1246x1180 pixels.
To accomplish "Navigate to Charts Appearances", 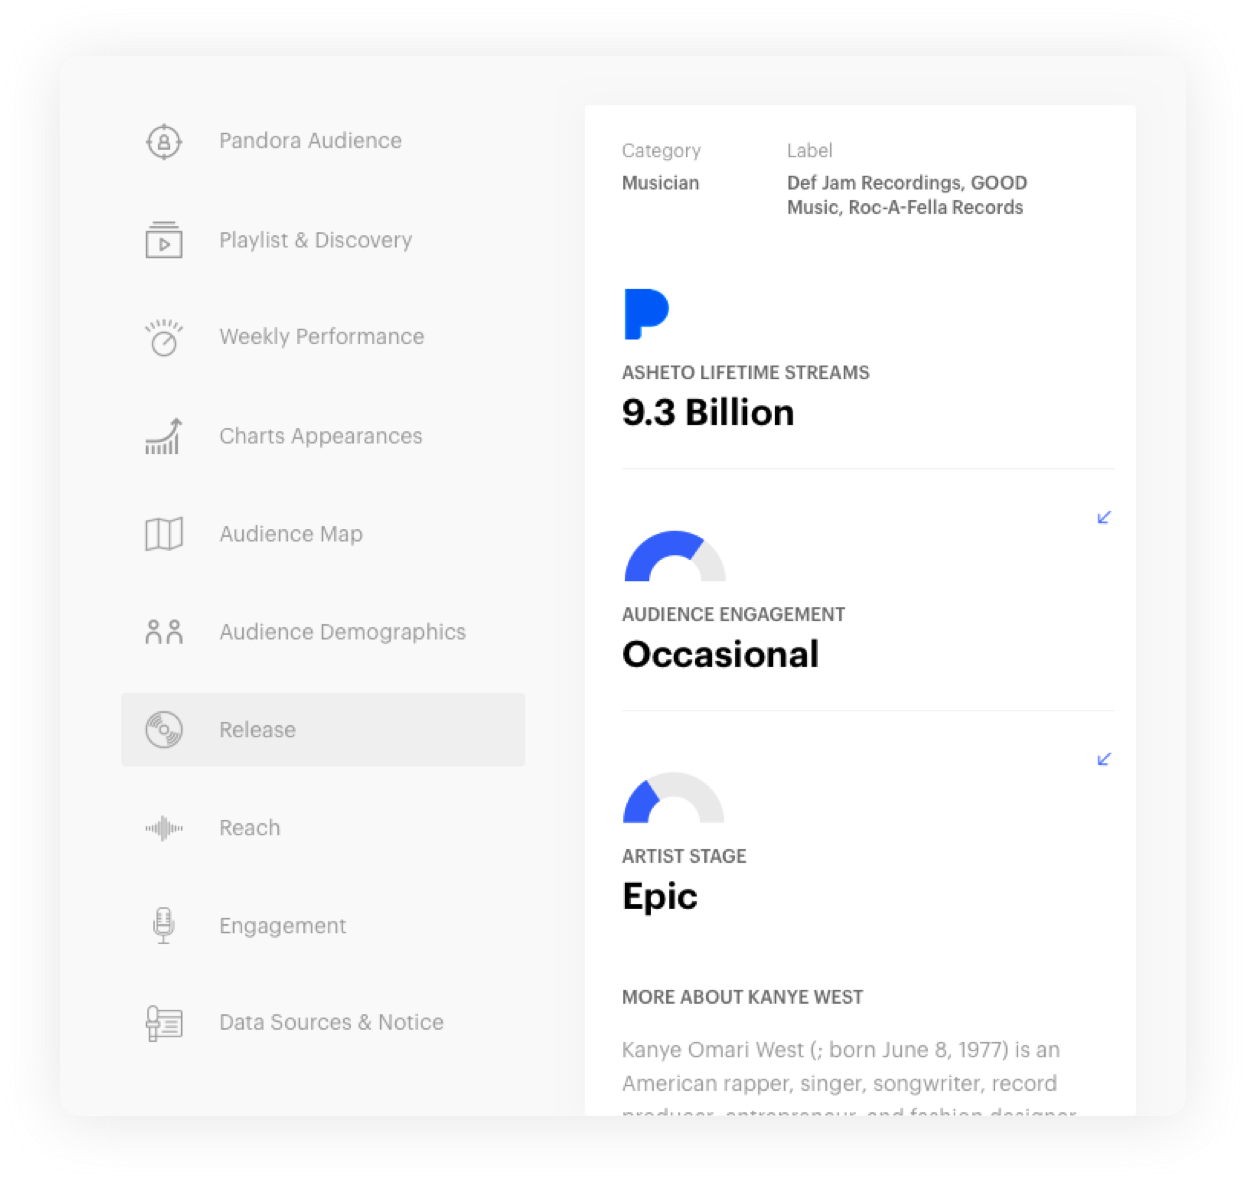I will click(x=323, y=436).
